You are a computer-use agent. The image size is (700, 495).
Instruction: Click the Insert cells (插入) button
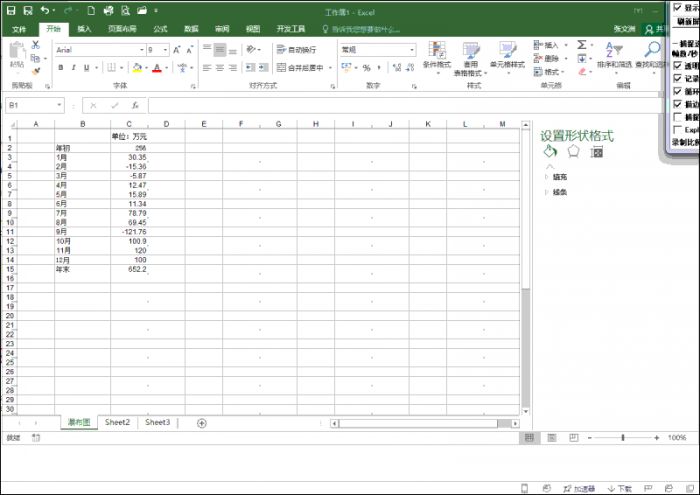tap(546, 45)
